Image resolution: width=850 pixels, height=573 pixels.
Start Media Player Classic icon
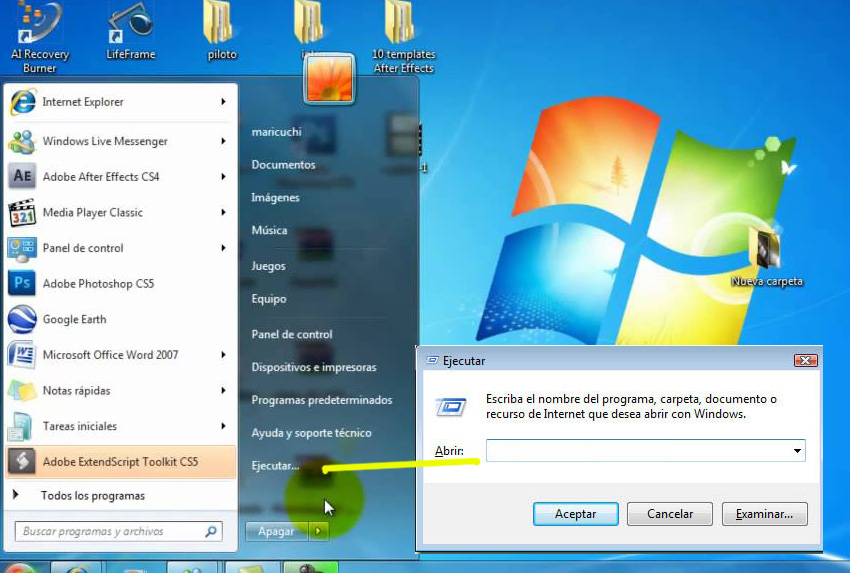tap(22, 213)
